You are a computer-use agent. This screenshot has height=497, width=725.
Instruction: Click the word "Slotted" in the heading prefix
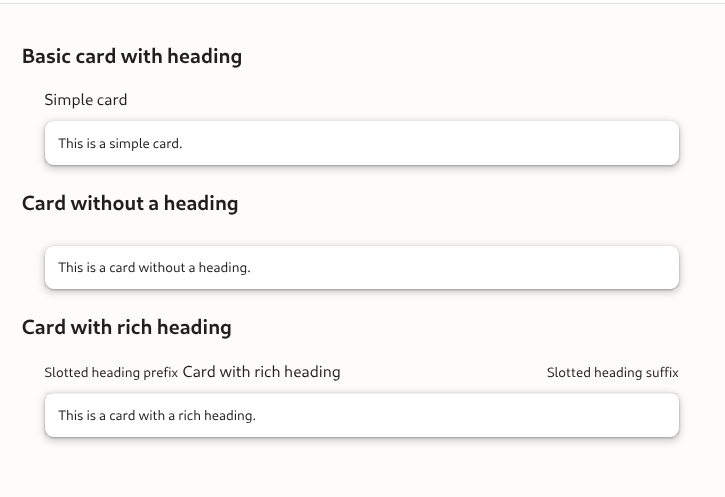[66, 373]
